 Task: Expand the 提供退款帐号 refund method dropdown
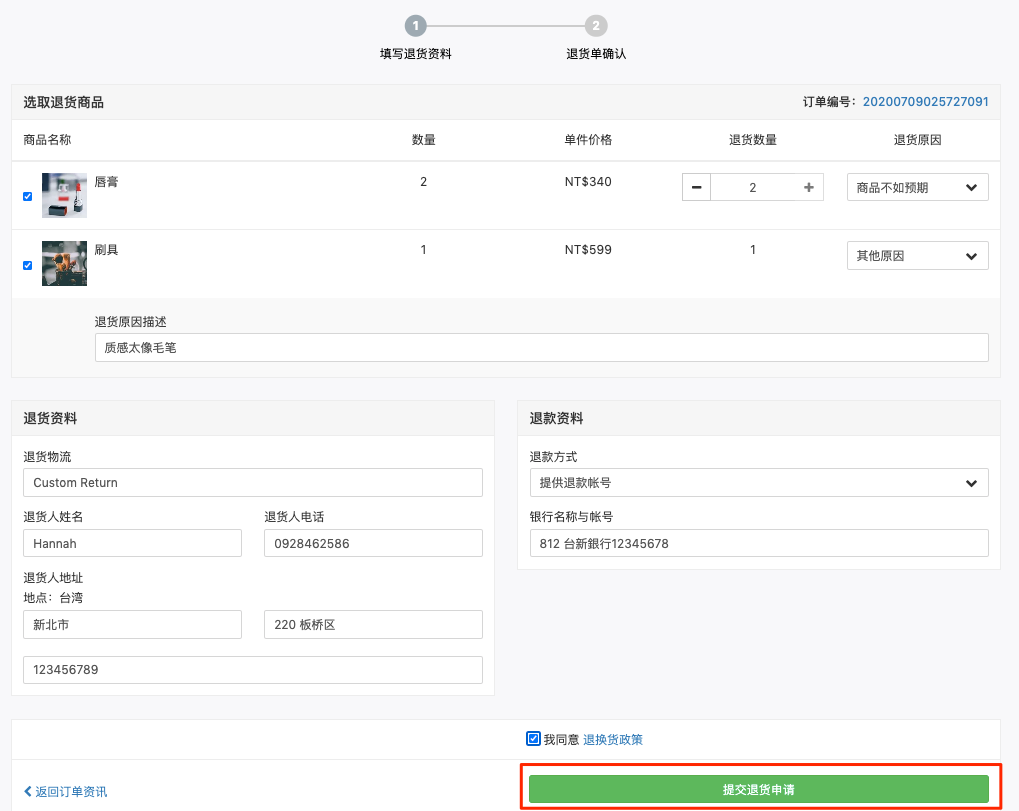(759, 483)
